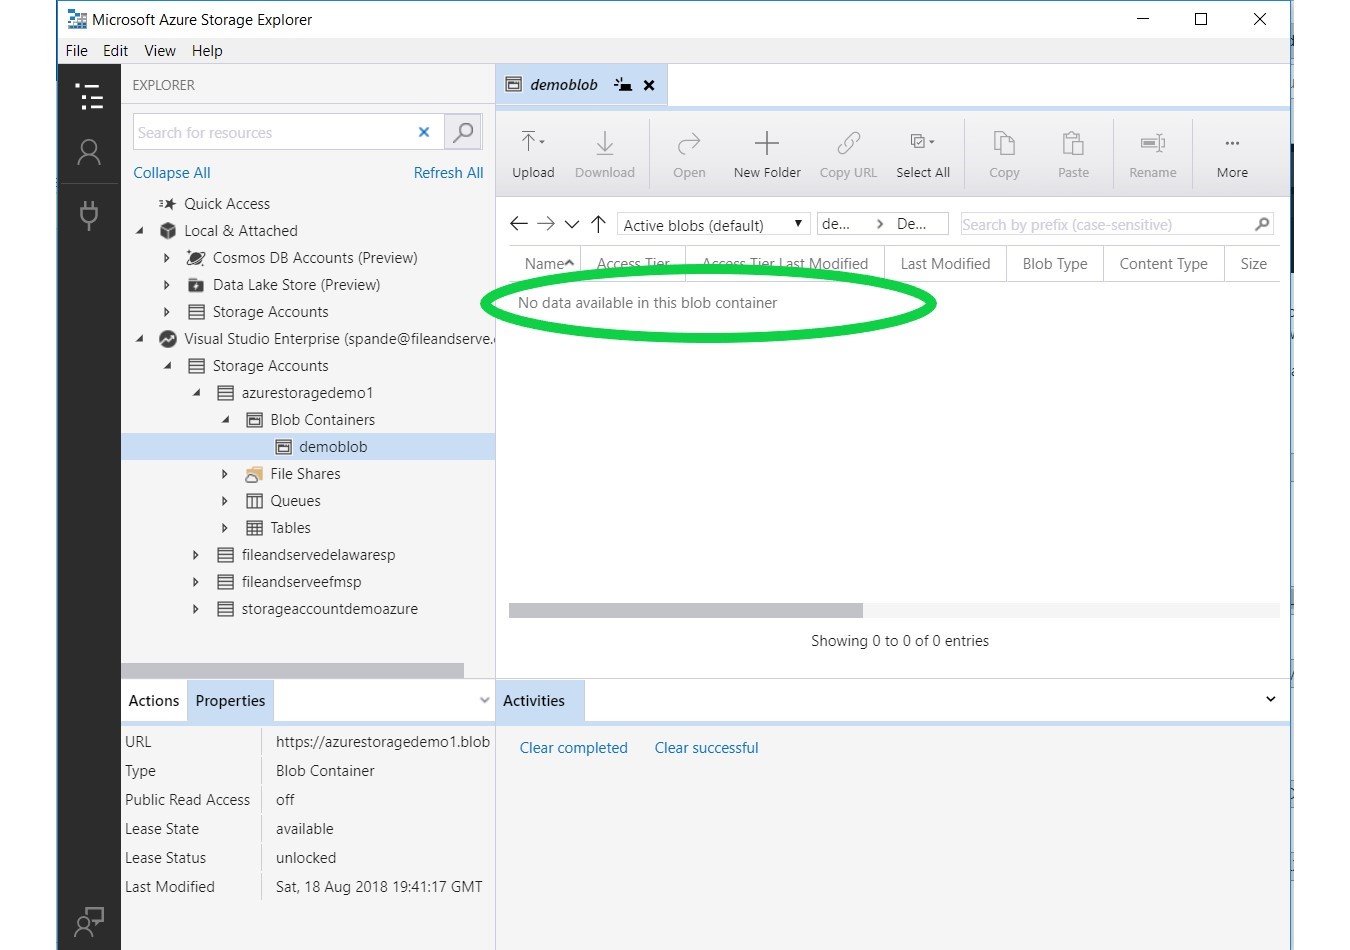This screenshot has width=1350, height=950.
Task: Collapse the Visual Studio Enterprise subscription node
Action: [140, 339]
